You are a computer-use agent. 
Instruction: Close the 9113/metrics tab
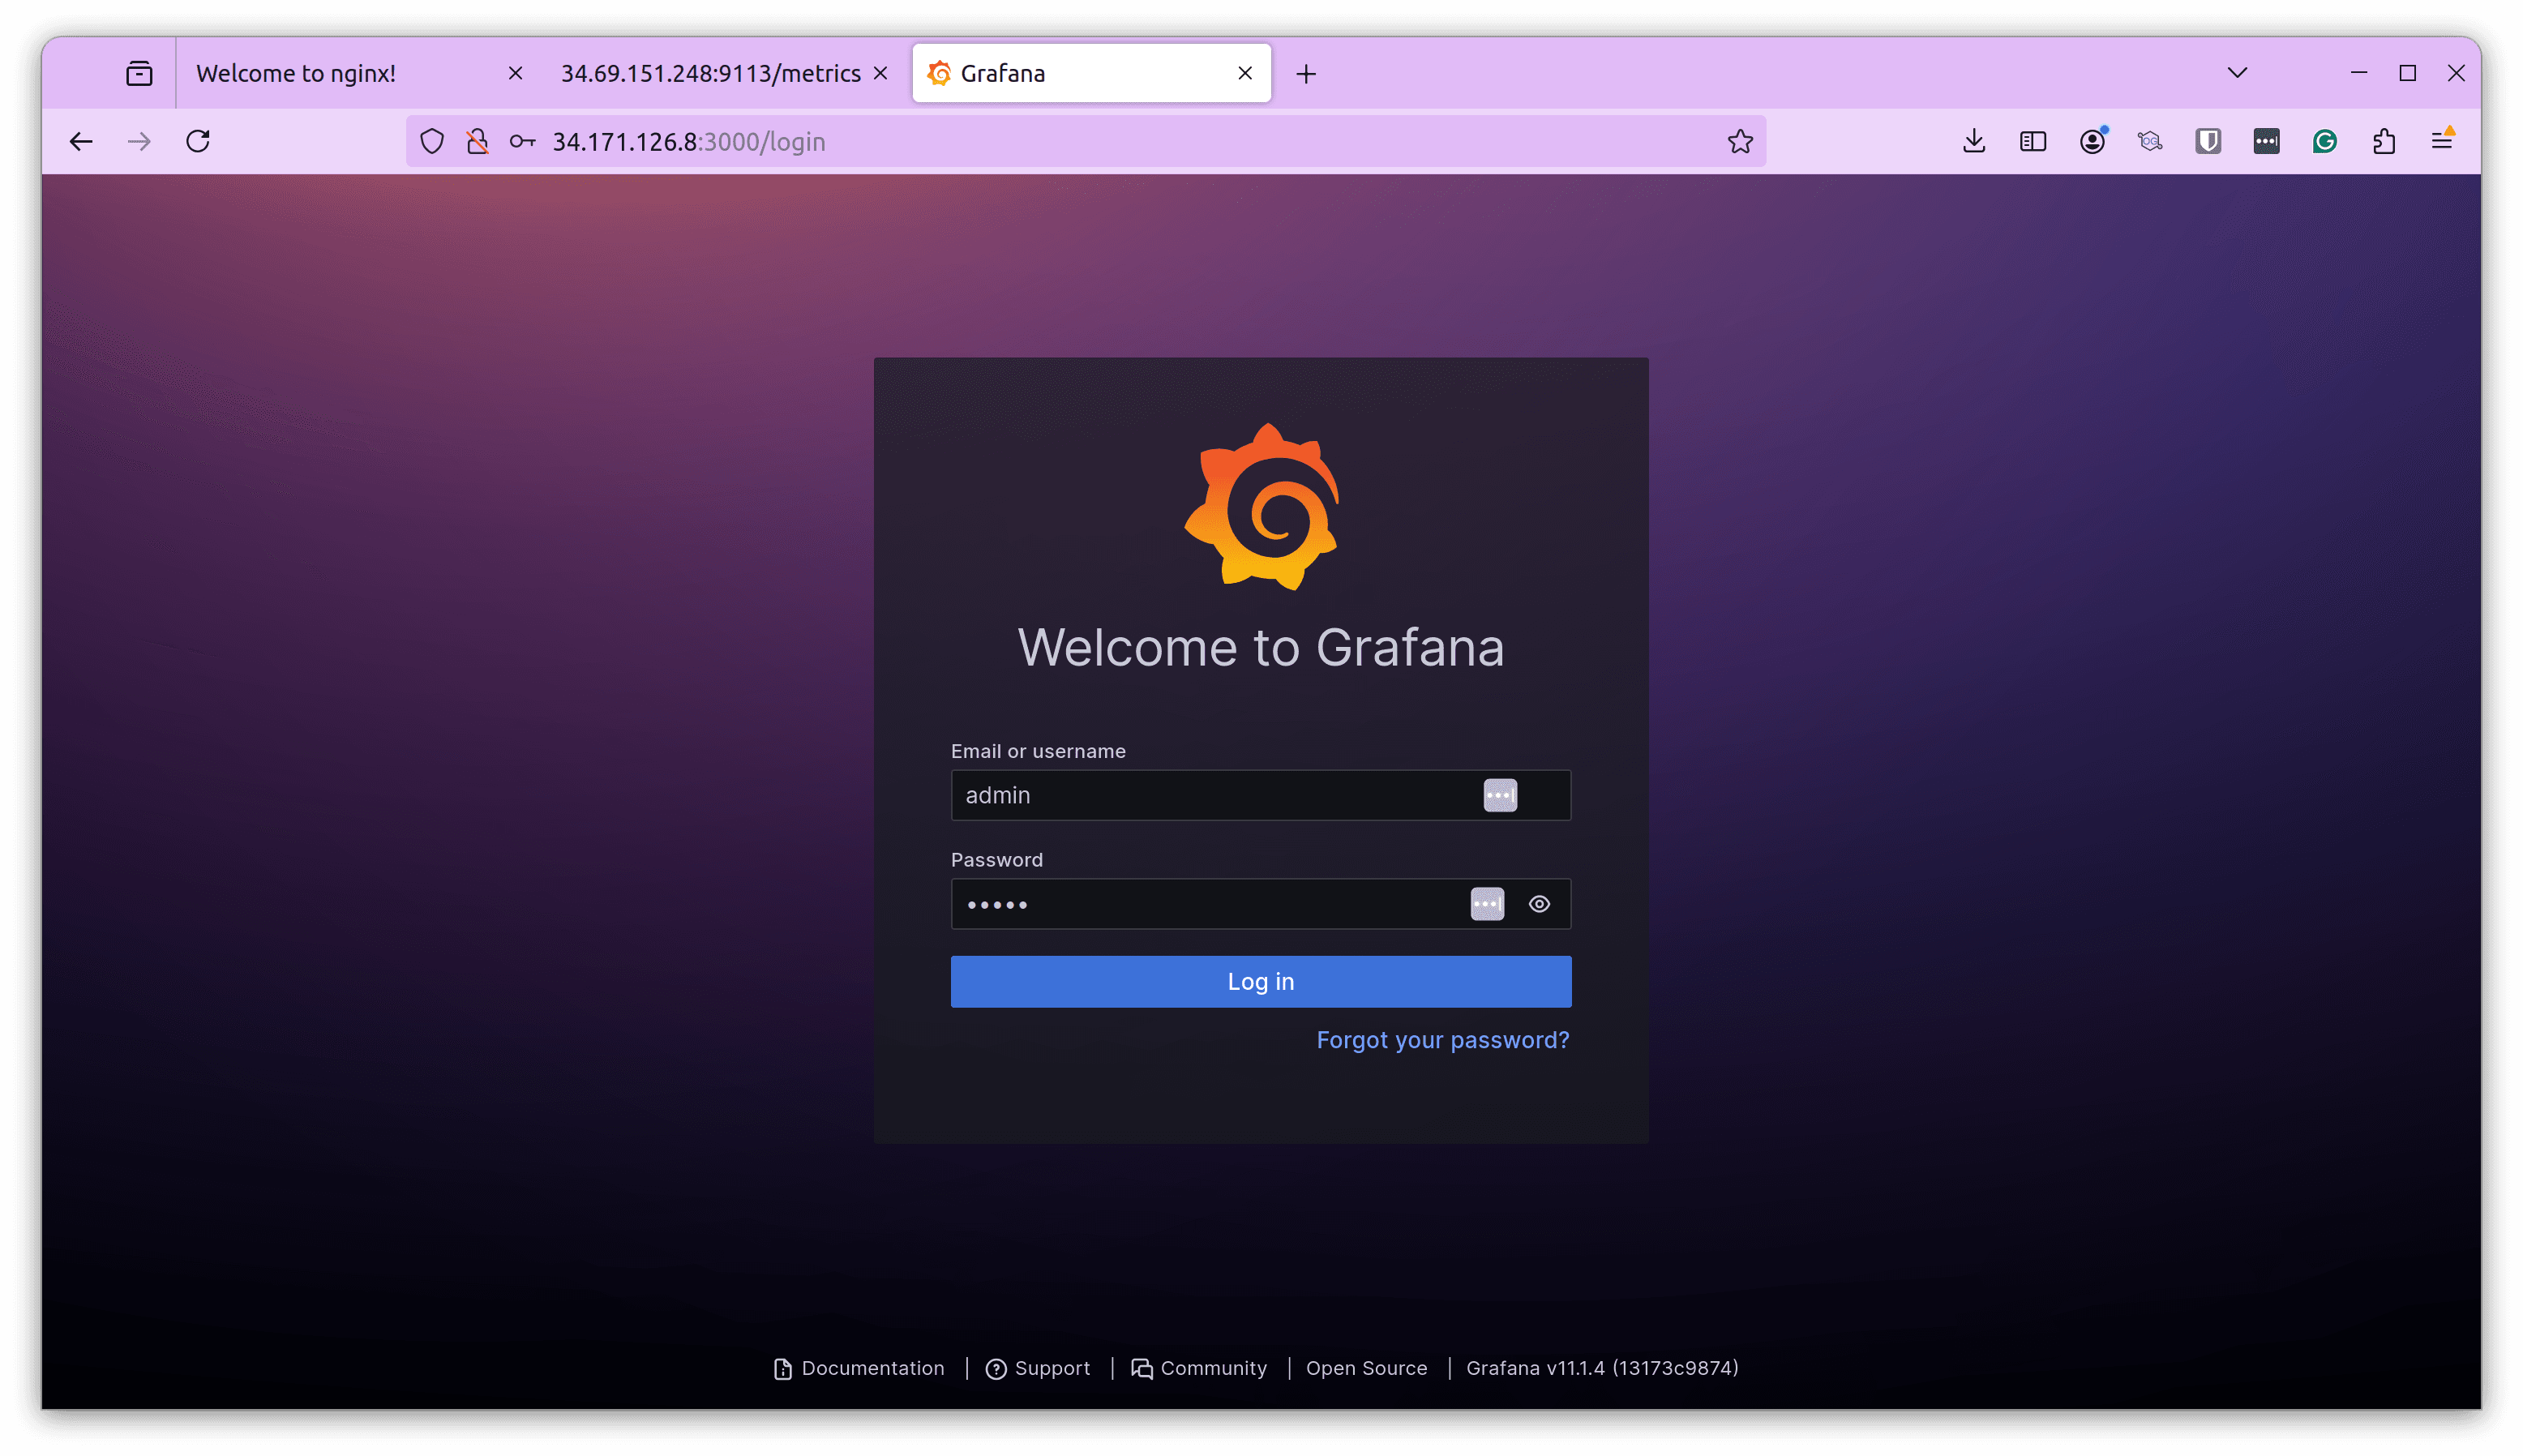point(880,73)
